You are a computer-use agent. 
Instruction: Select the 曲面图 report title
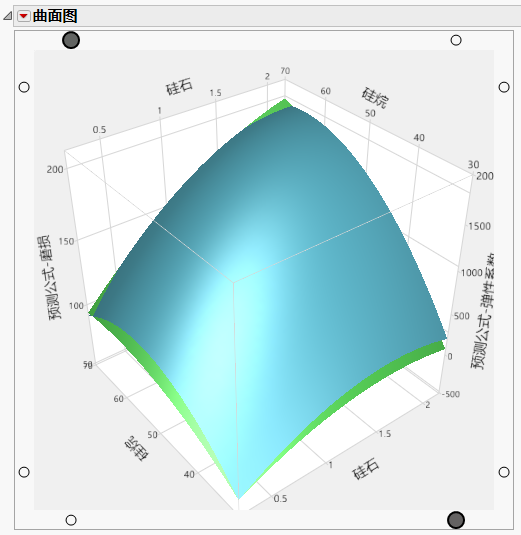pyautogui.click(x=55, y=16)
